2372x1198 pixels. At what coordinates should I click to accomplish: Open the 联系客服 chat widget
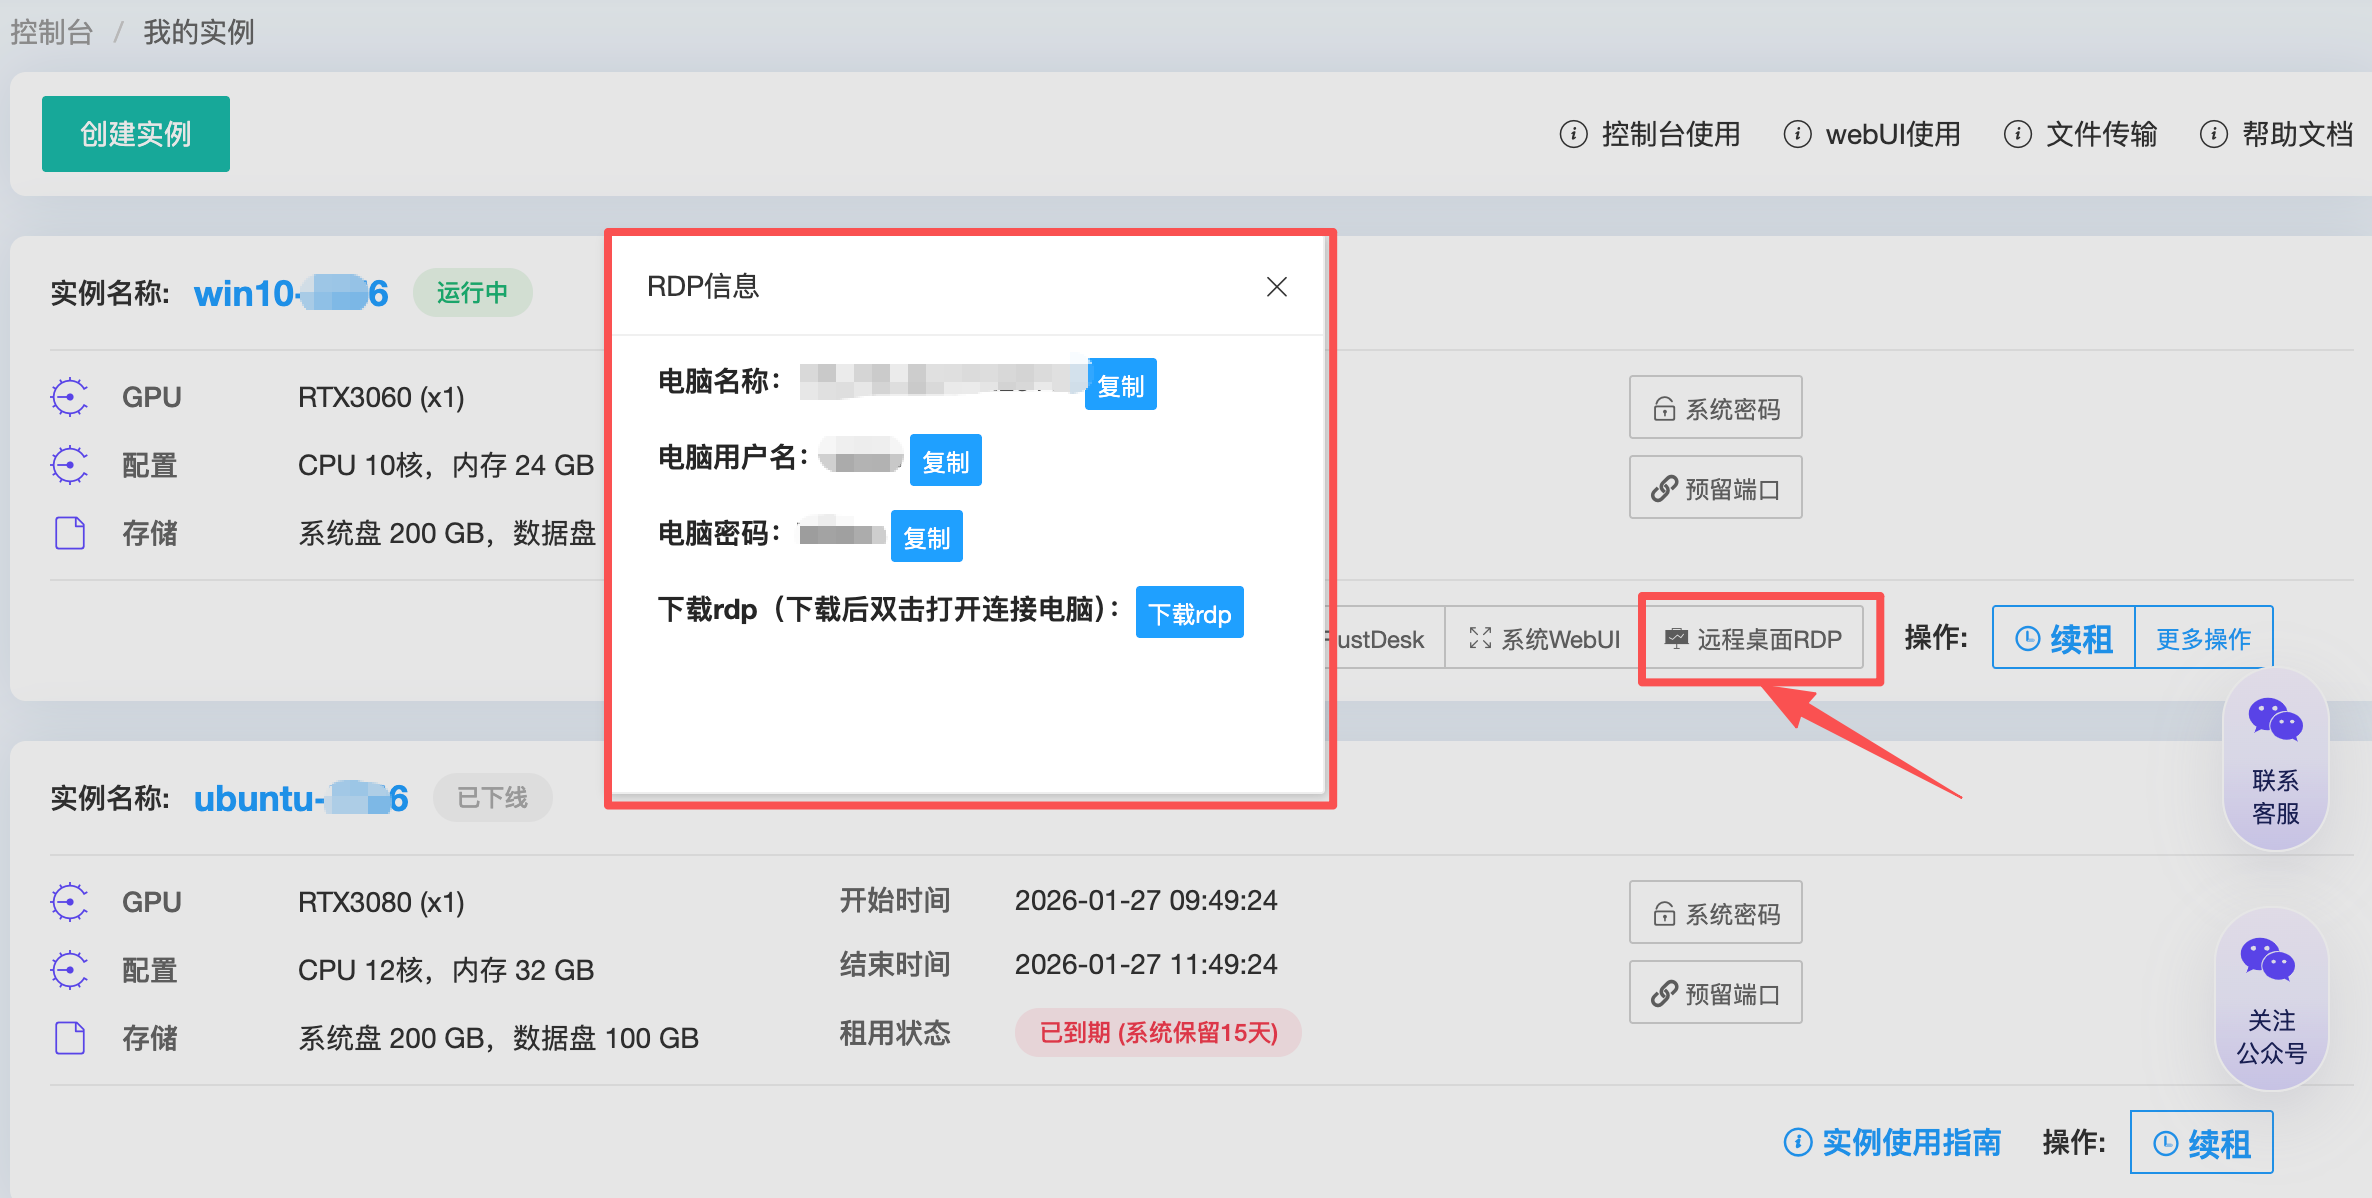2275,760
